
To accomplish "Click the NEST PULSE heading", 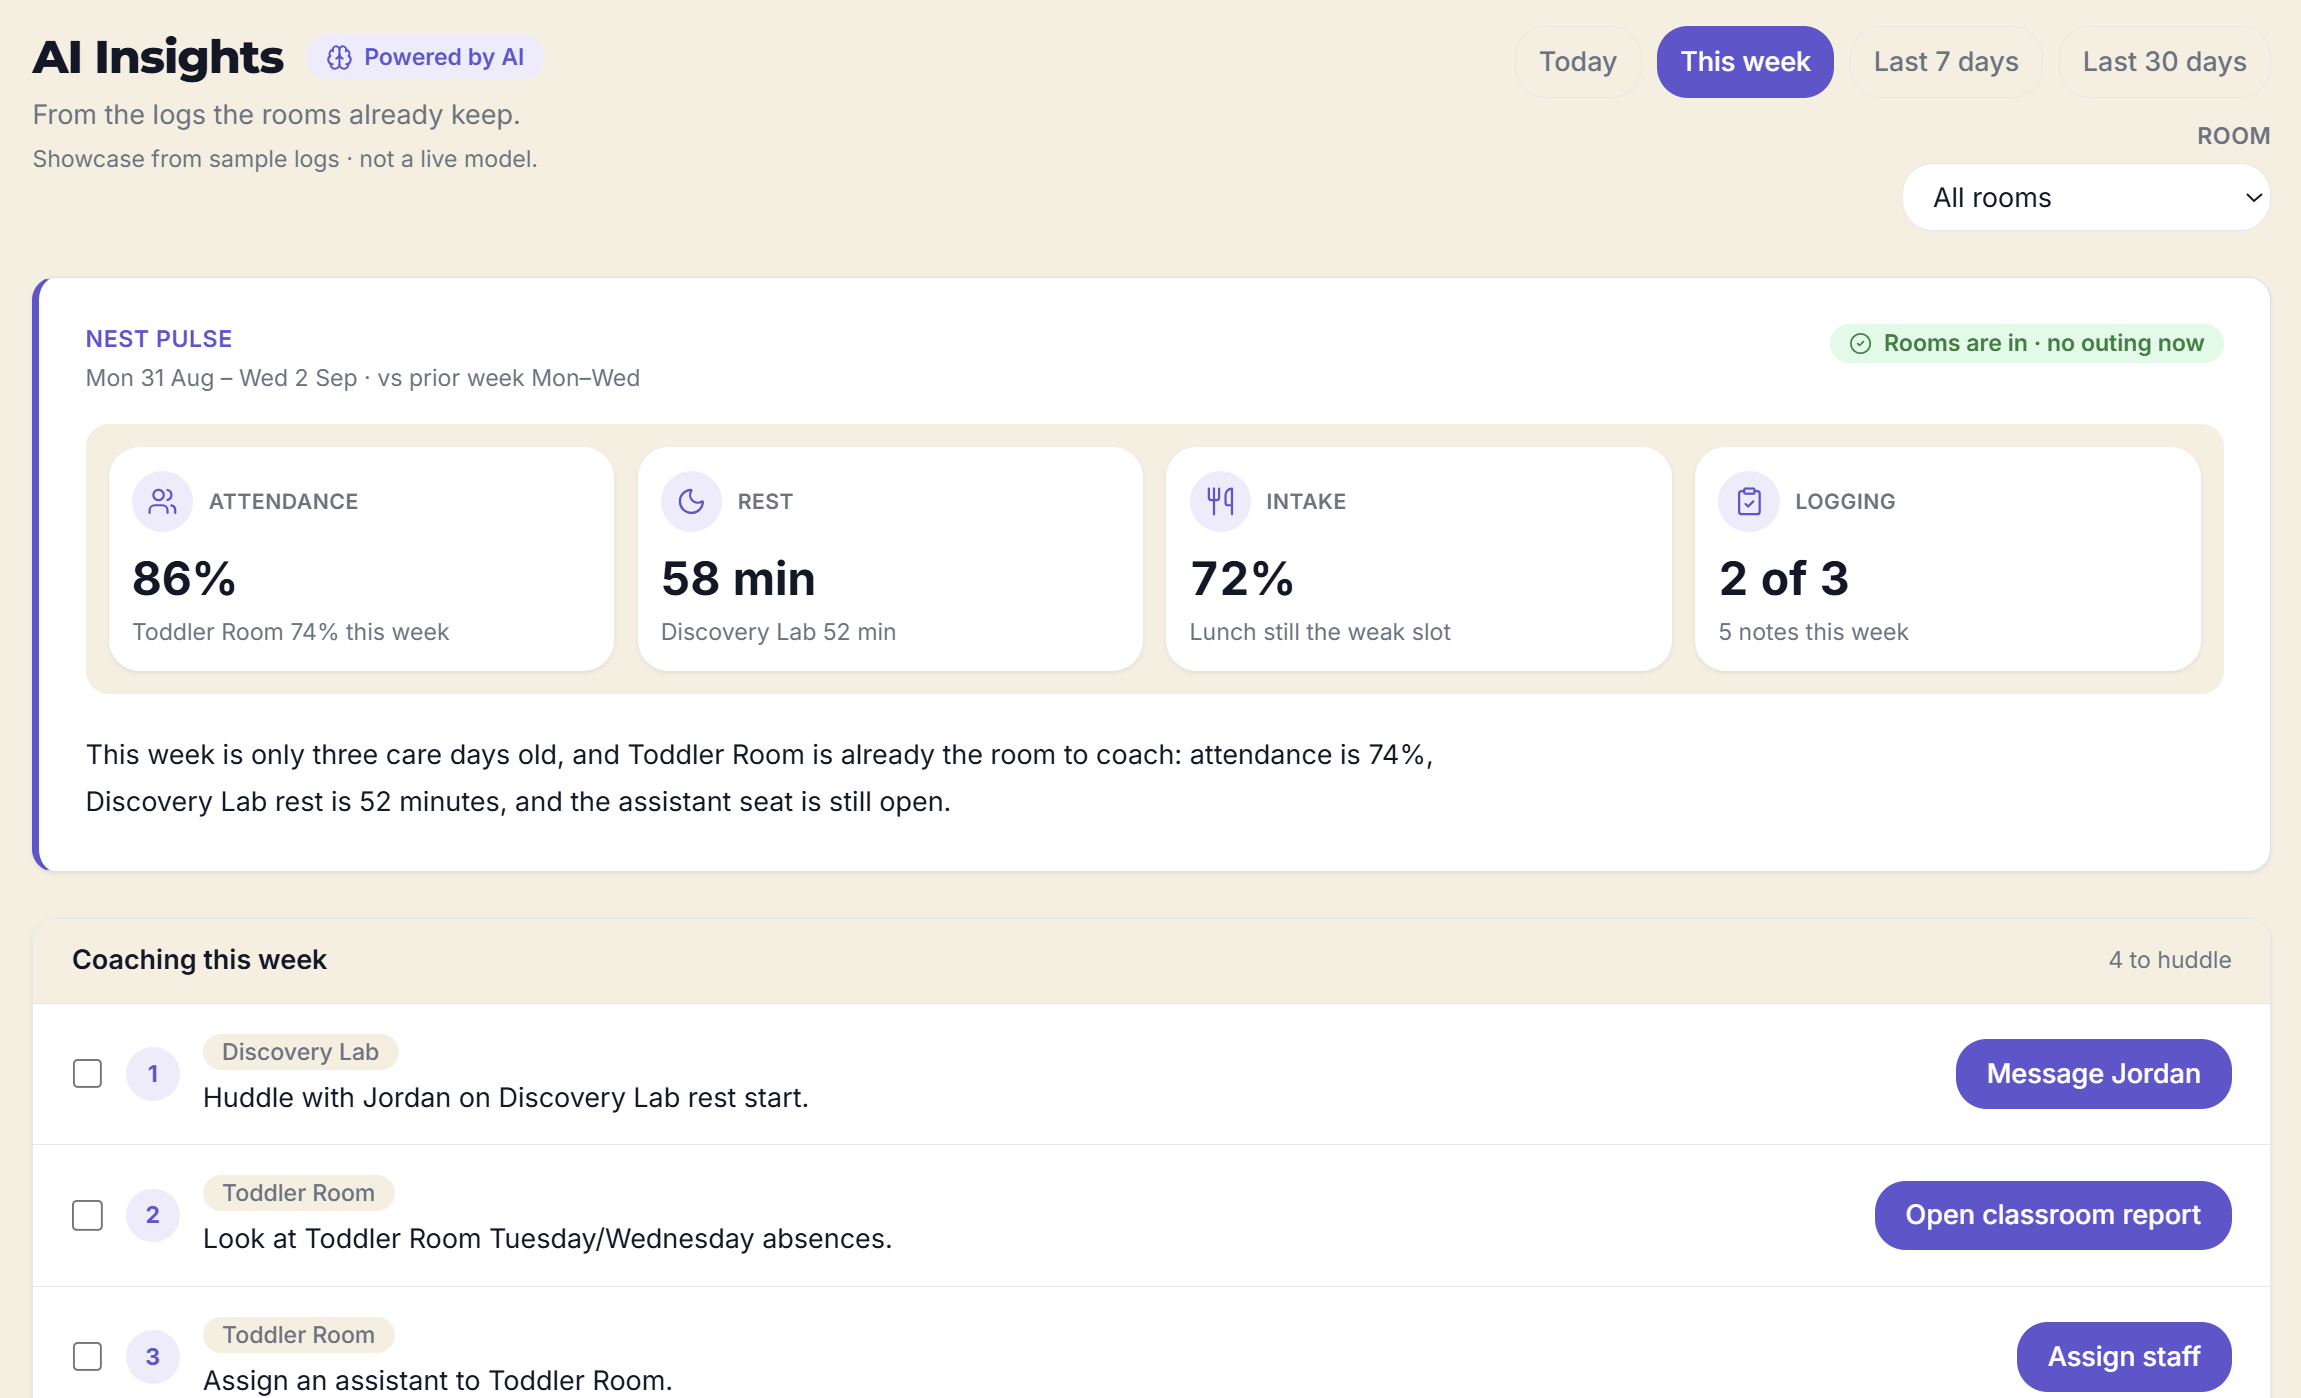I will point(159,339).
